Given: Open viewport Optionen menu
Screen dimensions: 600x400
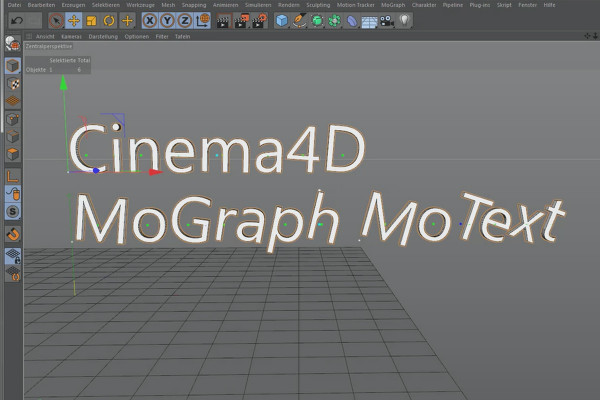Looking at the screenshot, I should click(x=136, y=37).
